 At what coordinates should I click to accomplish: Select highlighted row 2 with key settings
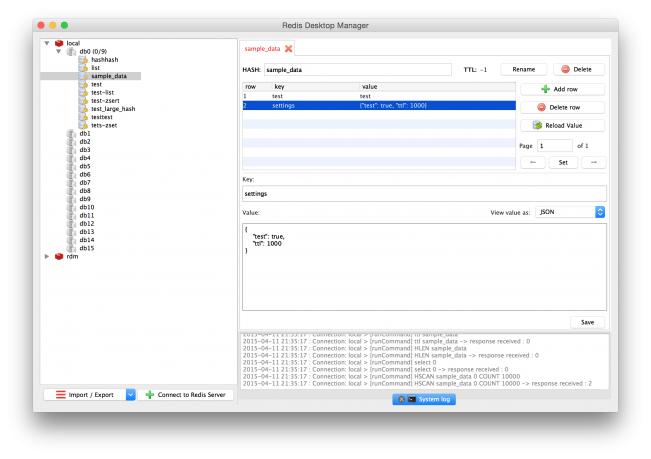tap(379, 106)
